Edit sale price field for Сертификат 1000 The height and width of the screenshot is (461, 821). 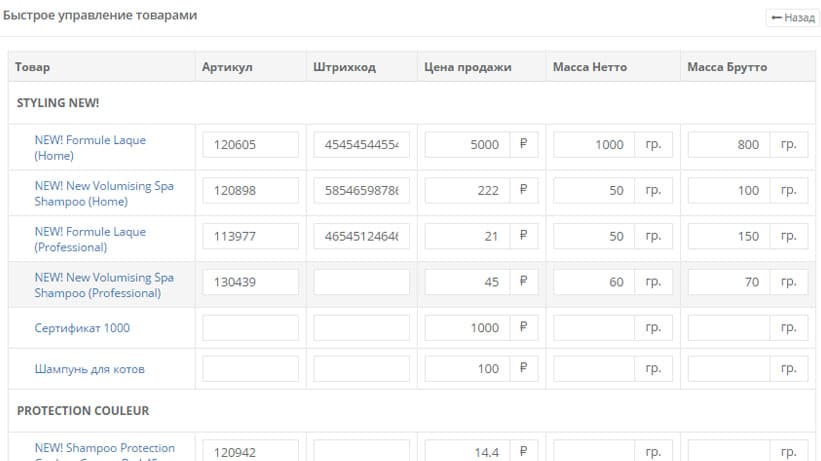[x=467, y=327]
